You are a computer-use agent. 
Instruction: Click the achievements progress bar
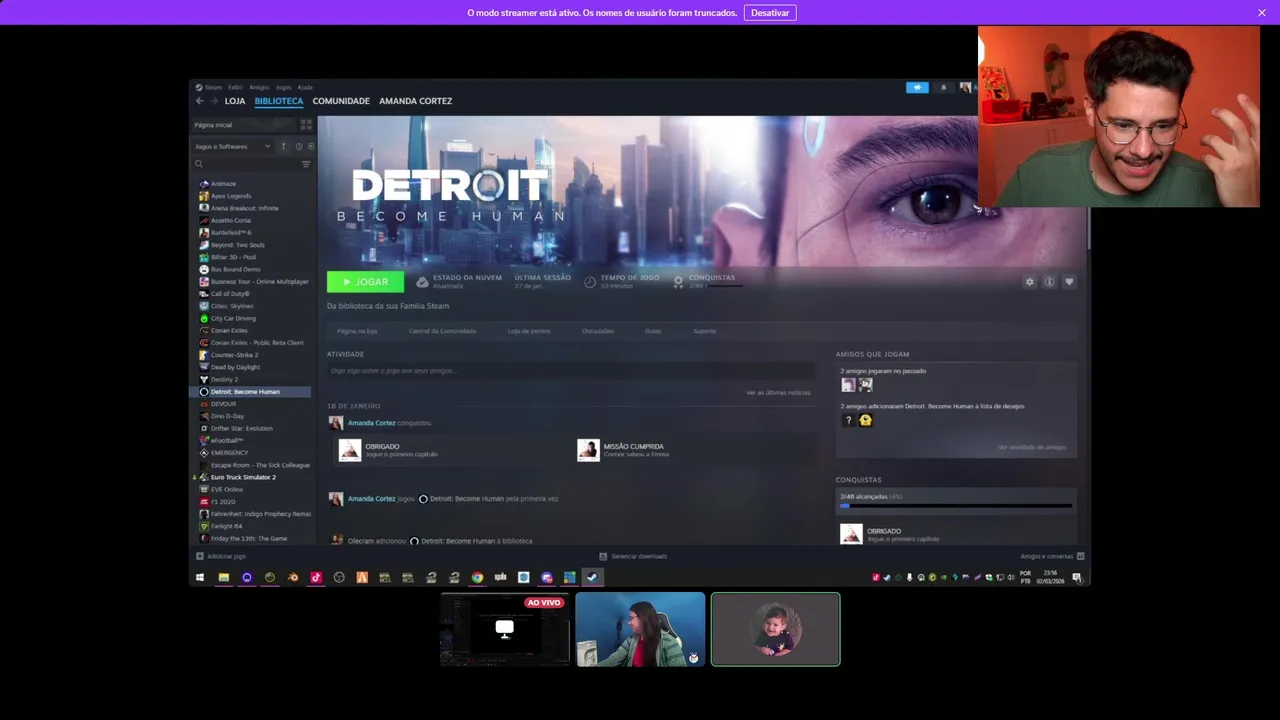pos(956,506)
